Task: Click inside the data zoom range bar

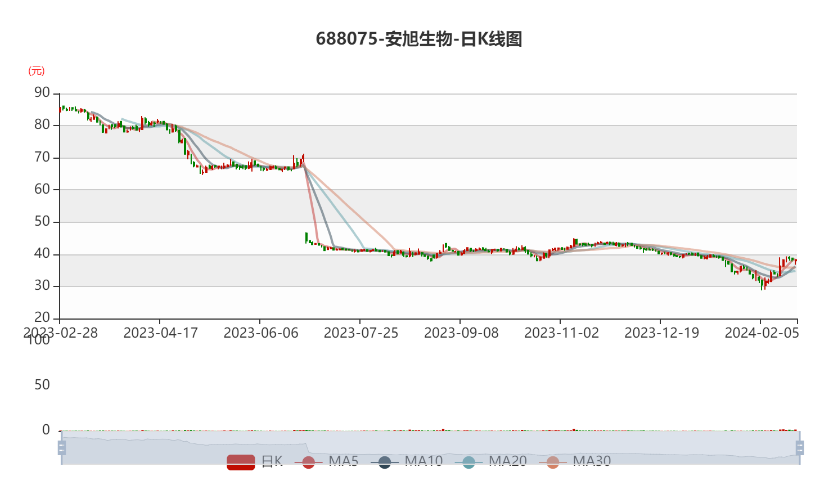Action: tap(430, 447)
